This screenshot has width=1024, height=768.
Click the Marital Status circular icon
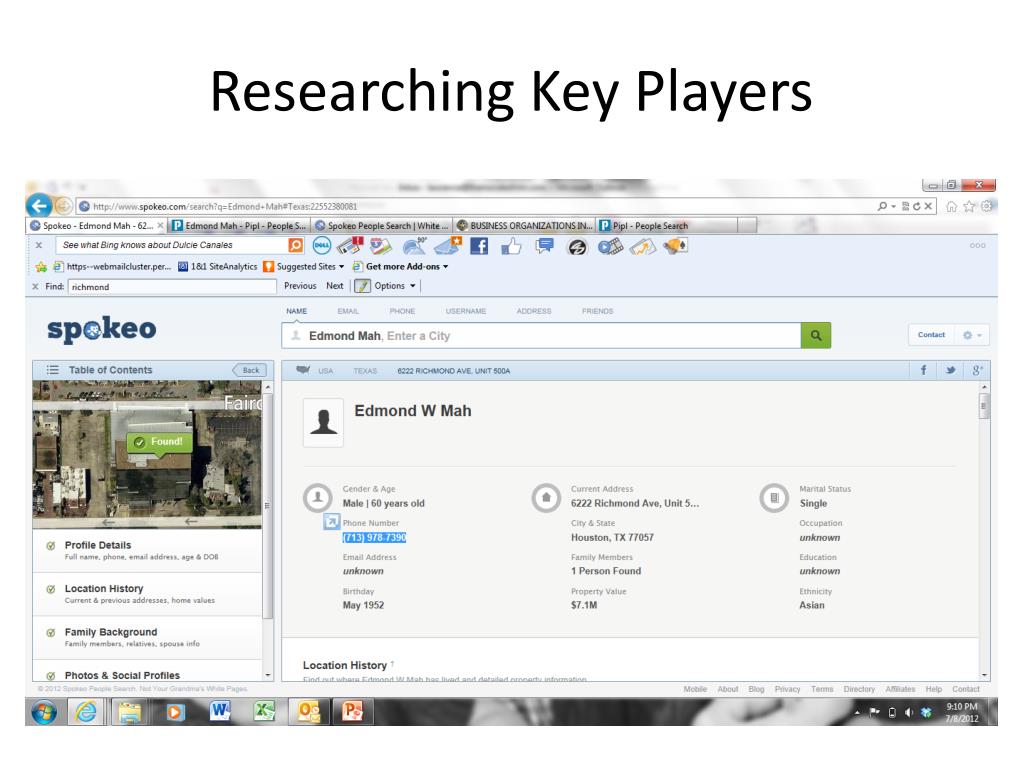pyautogui.click(x=775, y=498)
